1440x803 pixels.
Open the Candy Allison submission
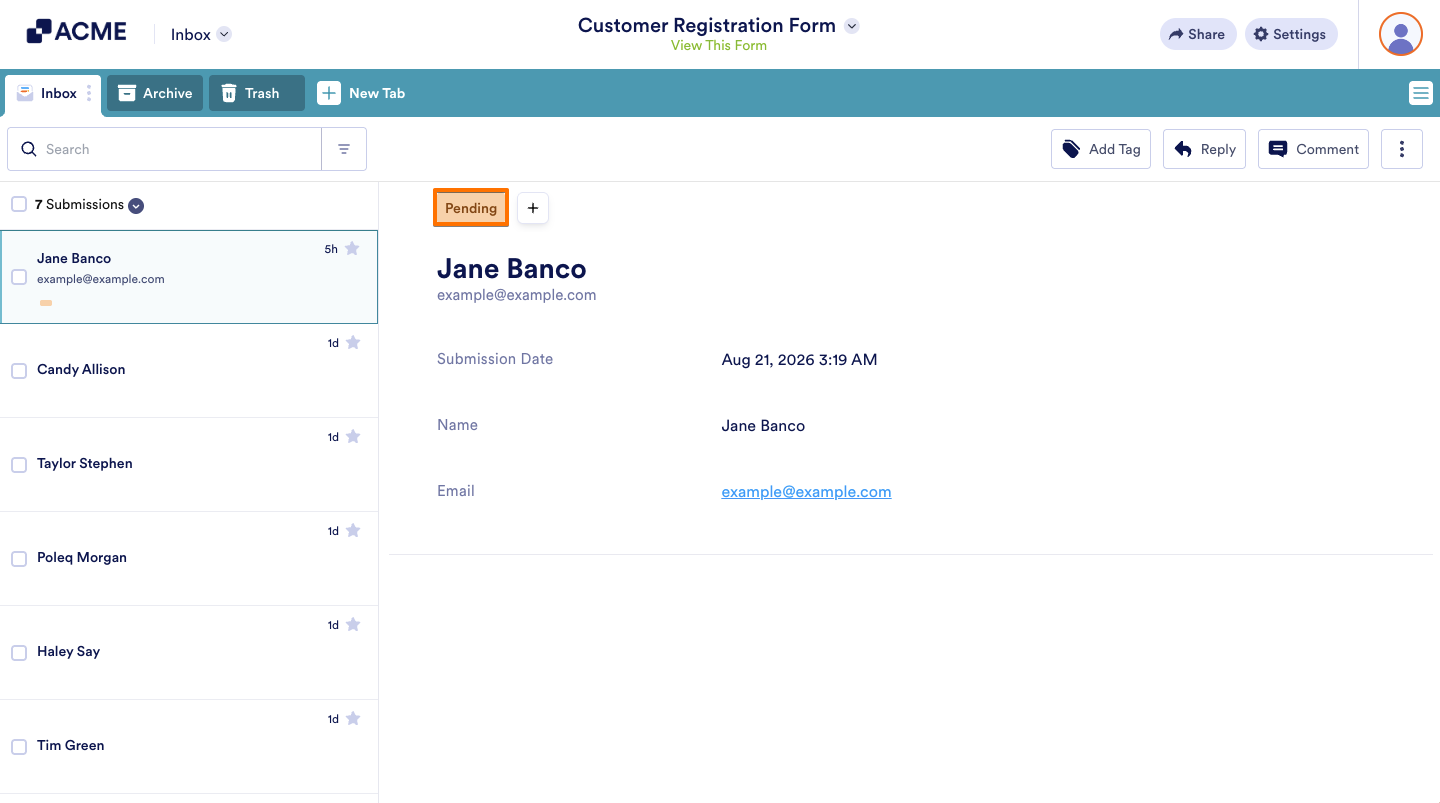[x=189, y=371]
